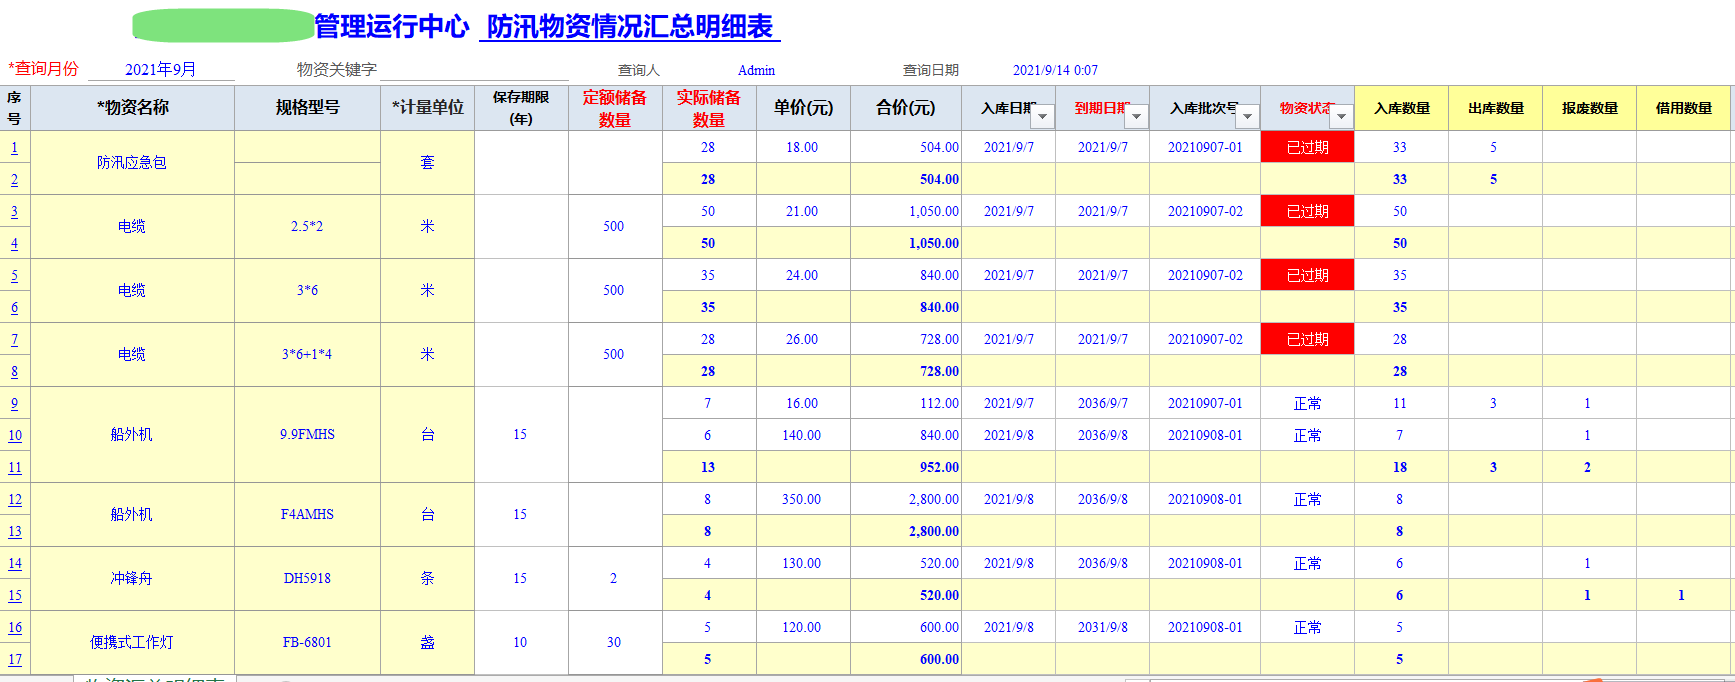
Task: Select the red 已过期 status for 防汛应急包
Action: click(1307, 148)
